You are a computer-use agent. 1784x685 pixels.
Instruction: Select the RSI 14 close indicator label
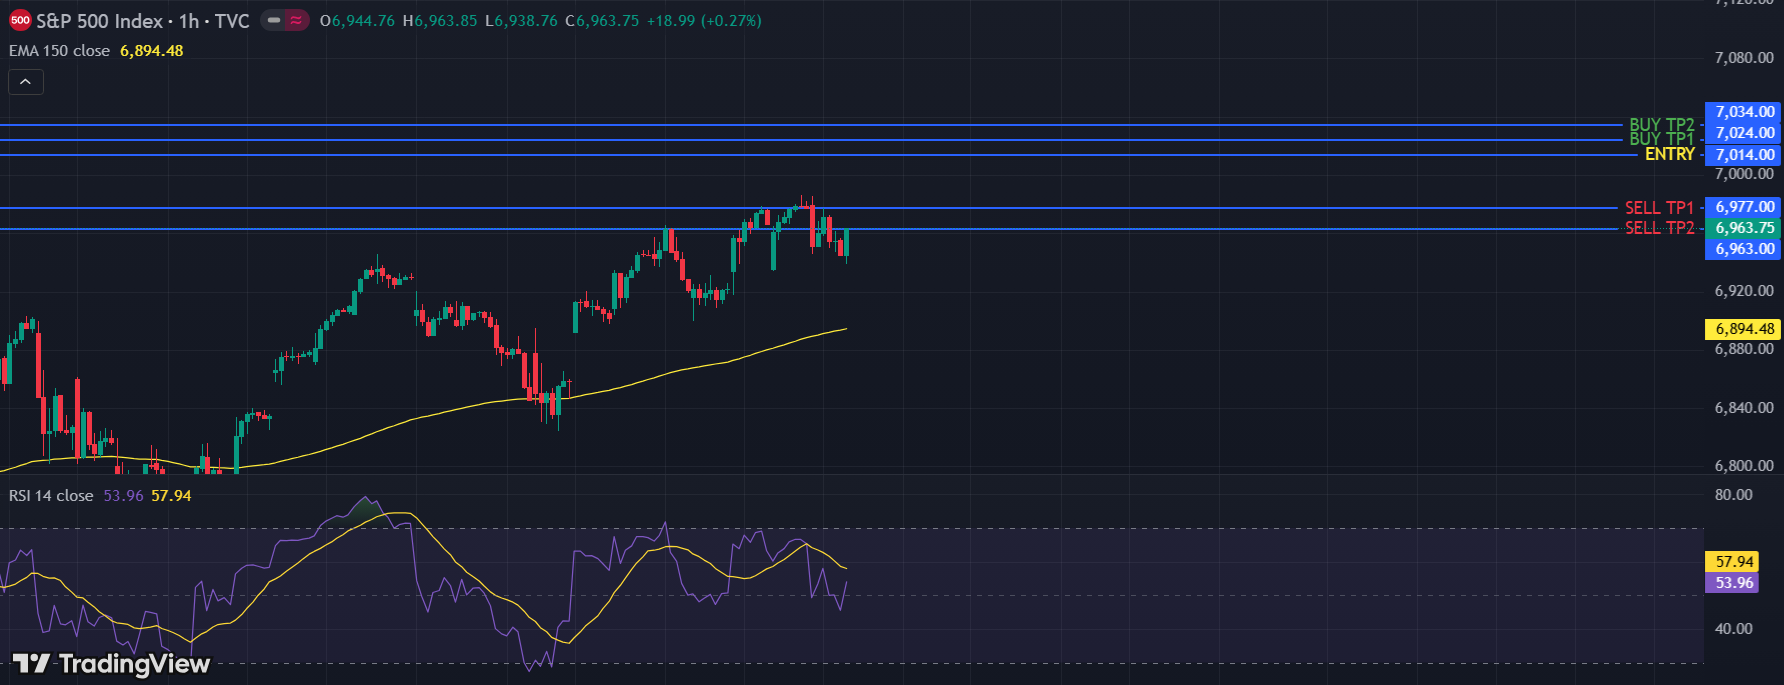51,496
